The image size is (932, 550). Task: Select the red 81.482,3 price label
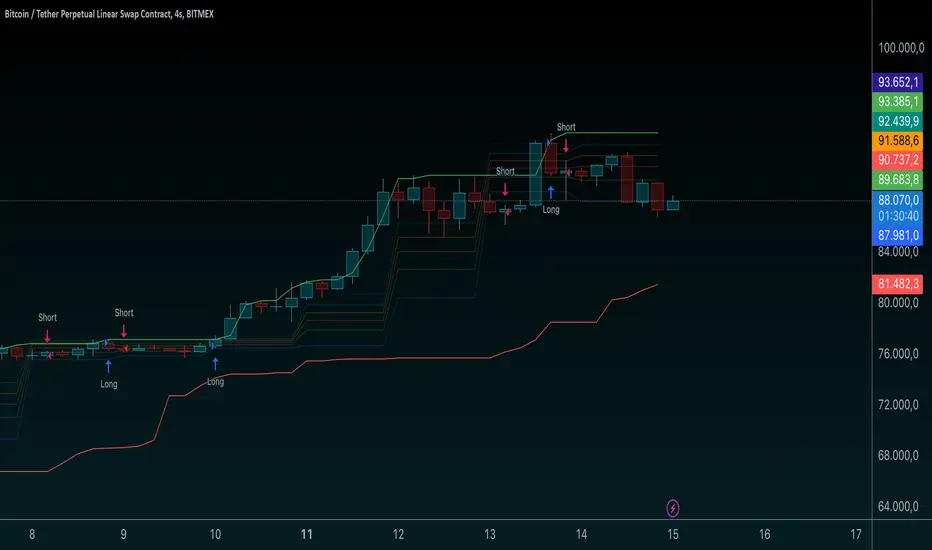(898, 284)
